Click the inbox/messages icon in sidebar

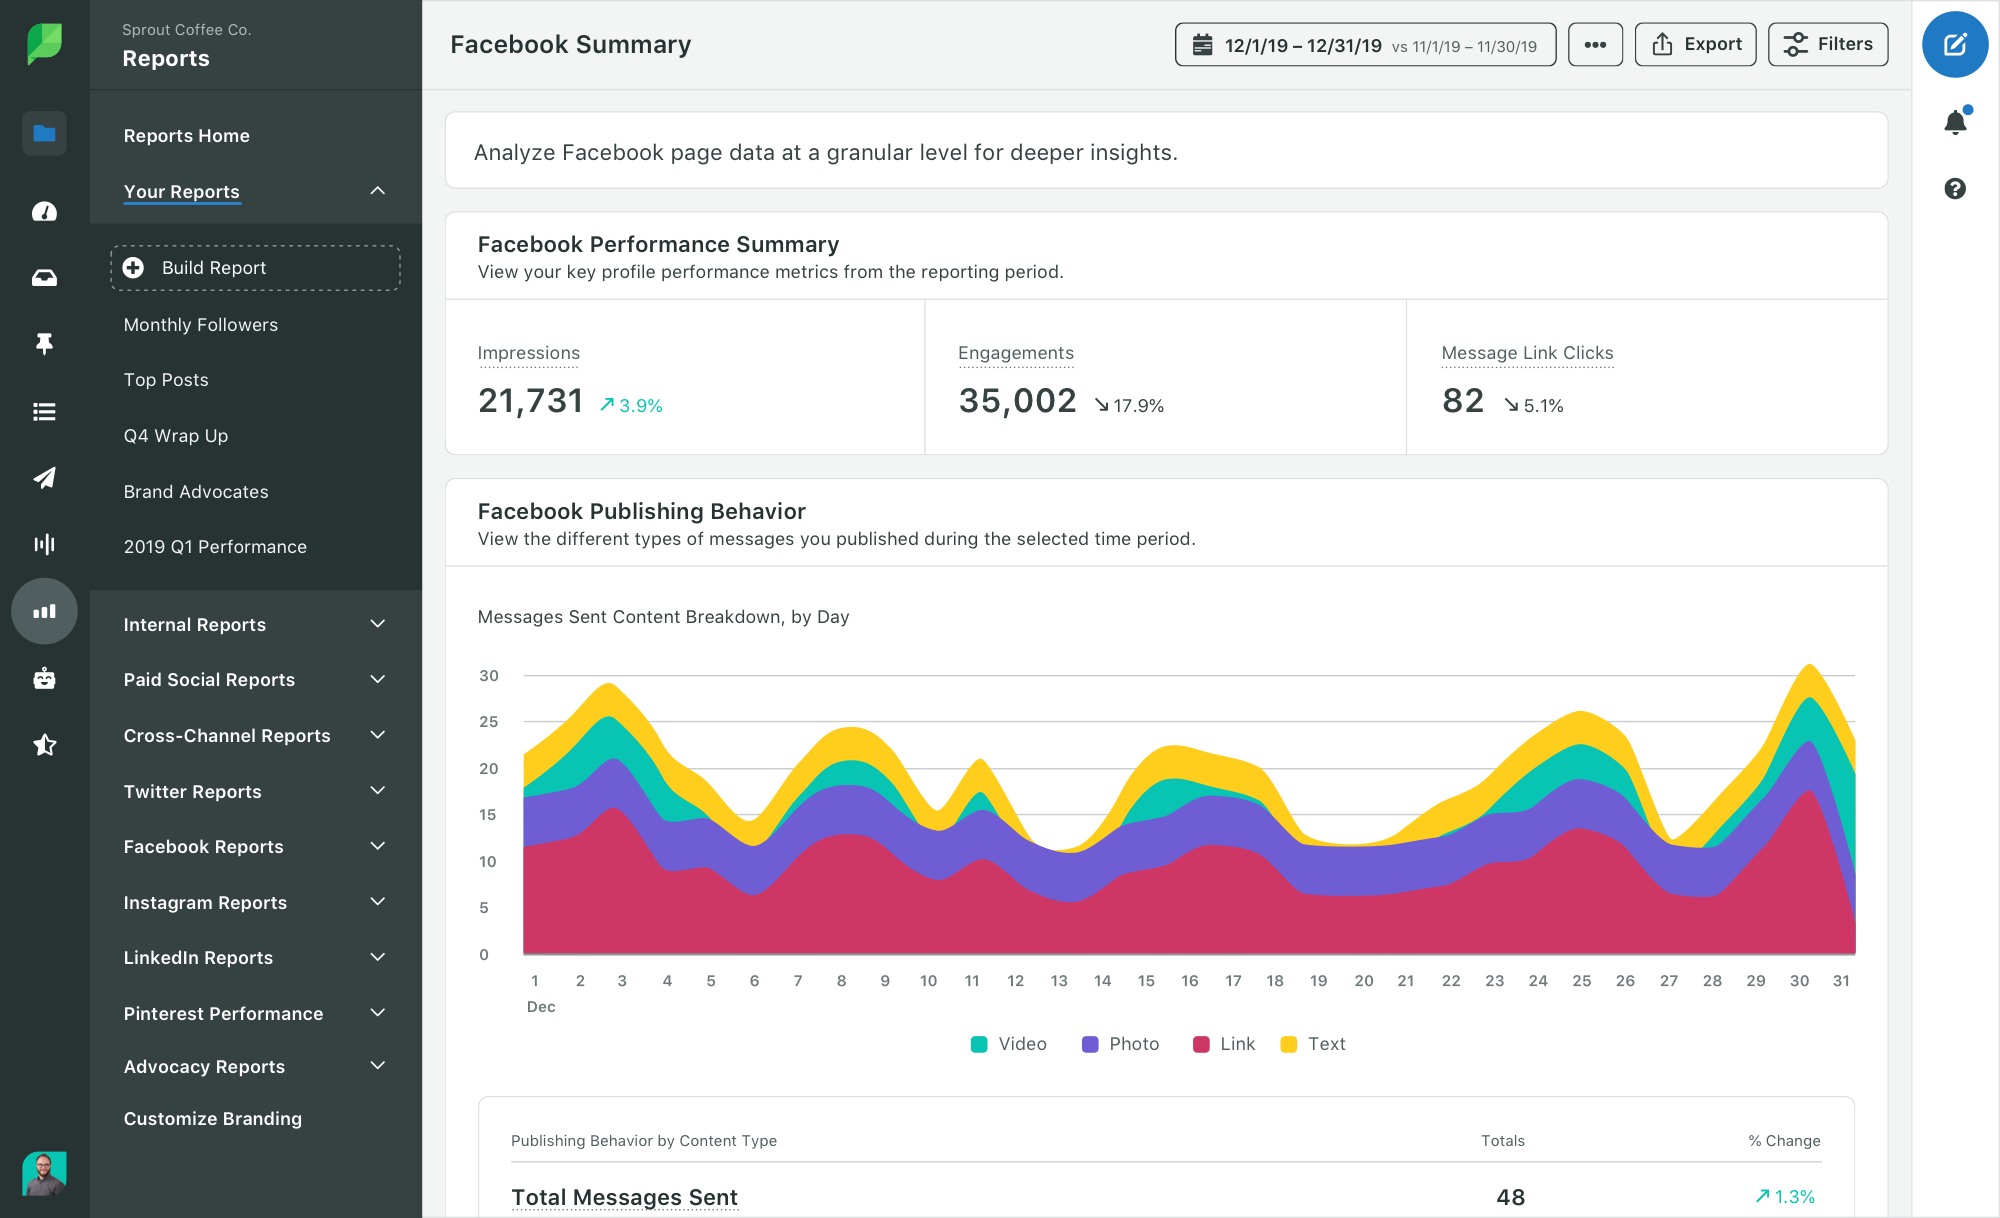click(41, 276)
